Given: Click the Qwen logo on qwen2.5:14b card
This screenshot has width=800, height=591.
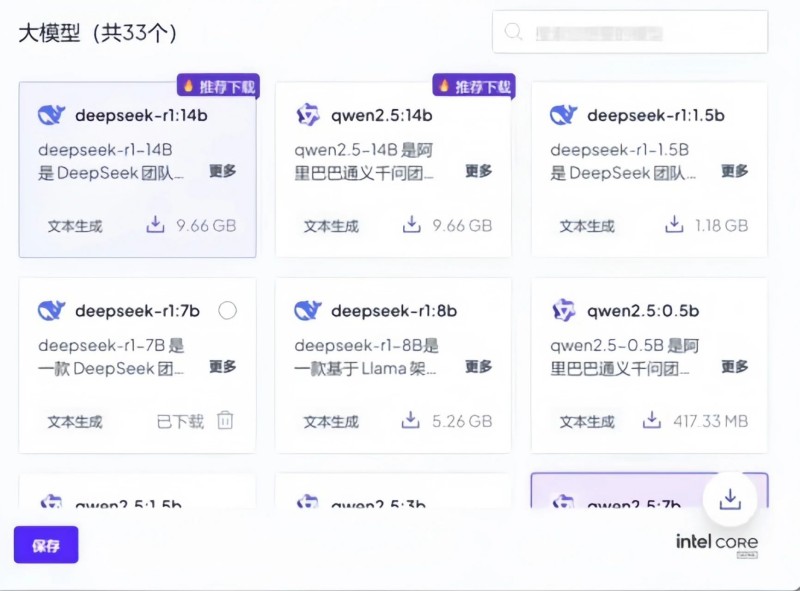Looking at the screenshot, I should click(308, 115).
